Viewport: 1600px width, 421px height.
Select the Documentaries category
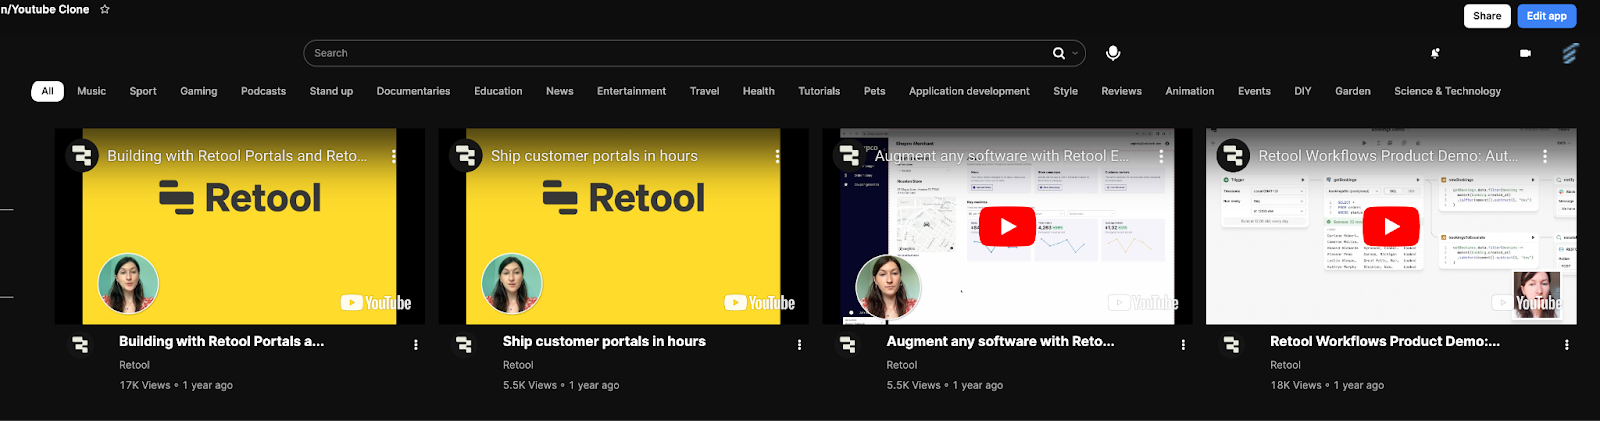(x=413, y=91)
